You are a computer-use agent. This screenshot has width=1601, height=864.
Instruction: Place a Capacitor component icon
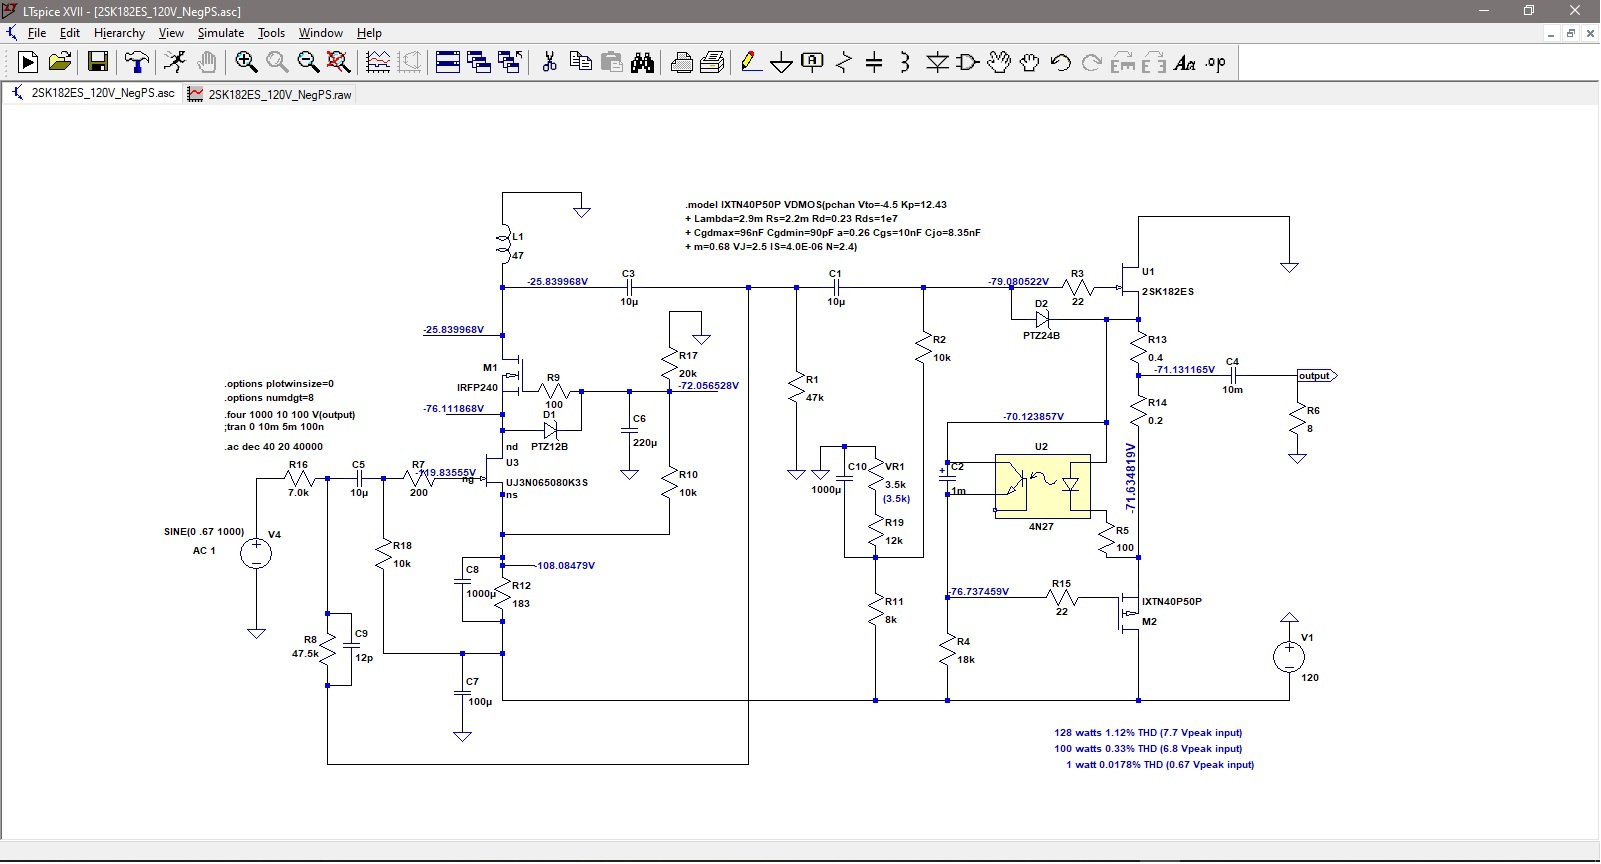(875, 62)
